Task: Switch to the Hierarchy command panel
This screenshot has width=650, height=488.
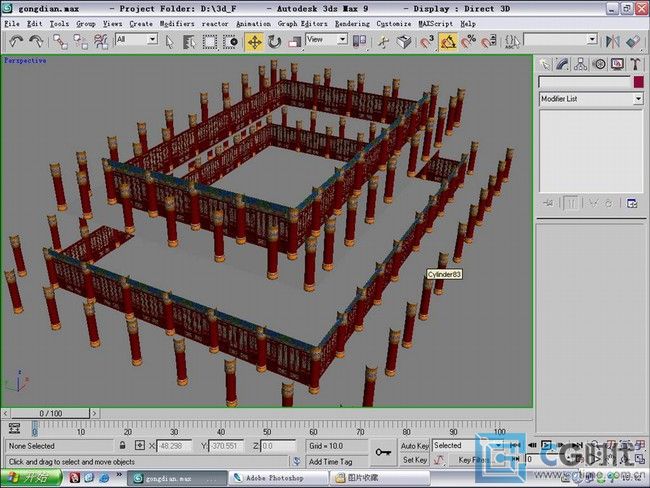Action: [580, 64]
